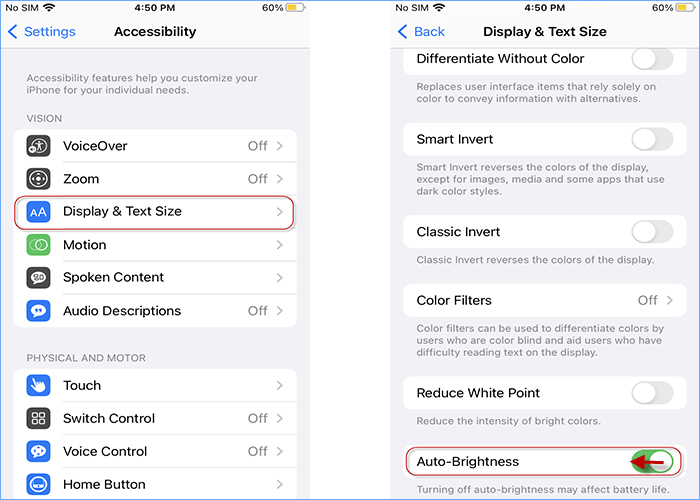Tap the Back button

tap(422, 32)
